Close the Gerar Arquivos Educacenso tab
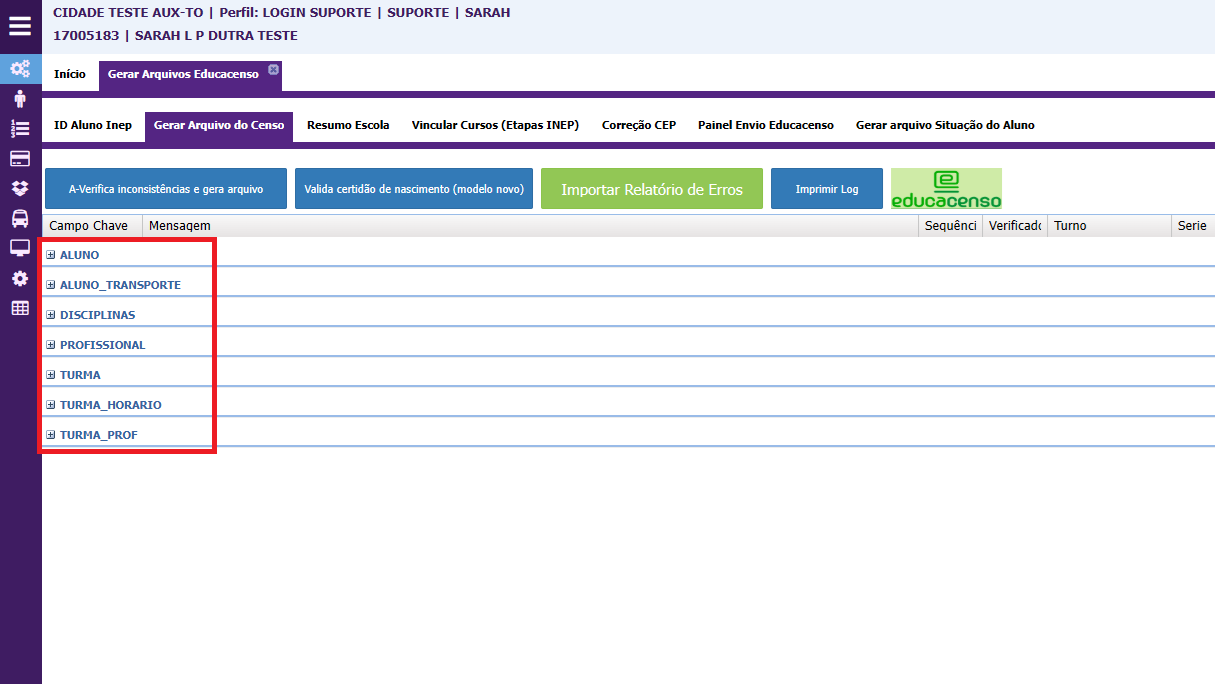The image size is (1215, 684). [x=274, y=69]
